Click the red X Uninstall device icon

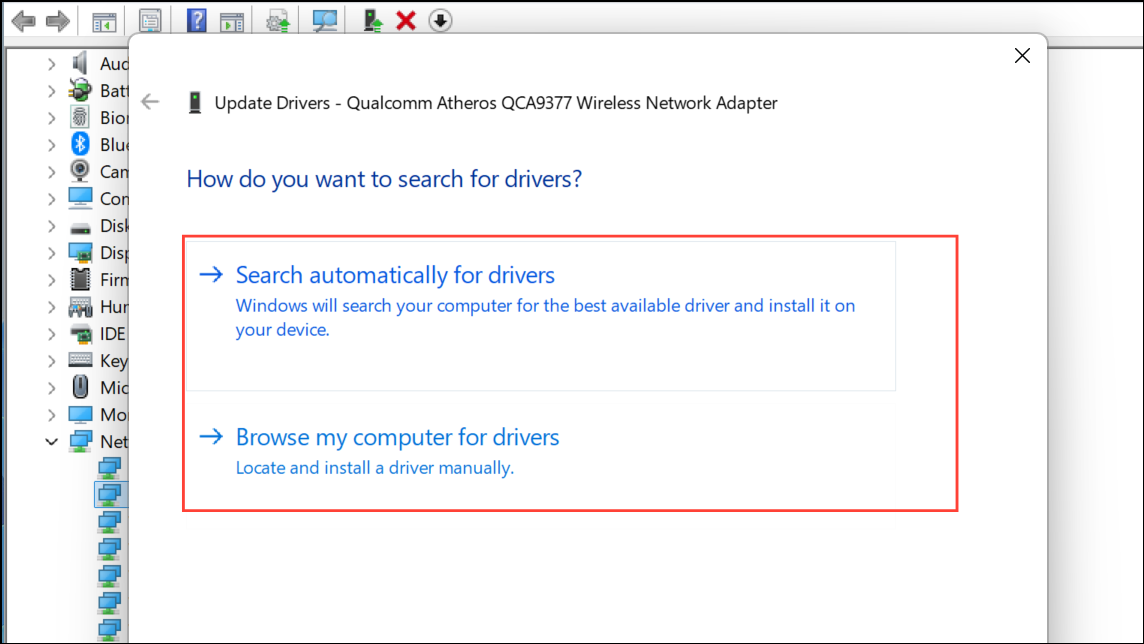406,20
